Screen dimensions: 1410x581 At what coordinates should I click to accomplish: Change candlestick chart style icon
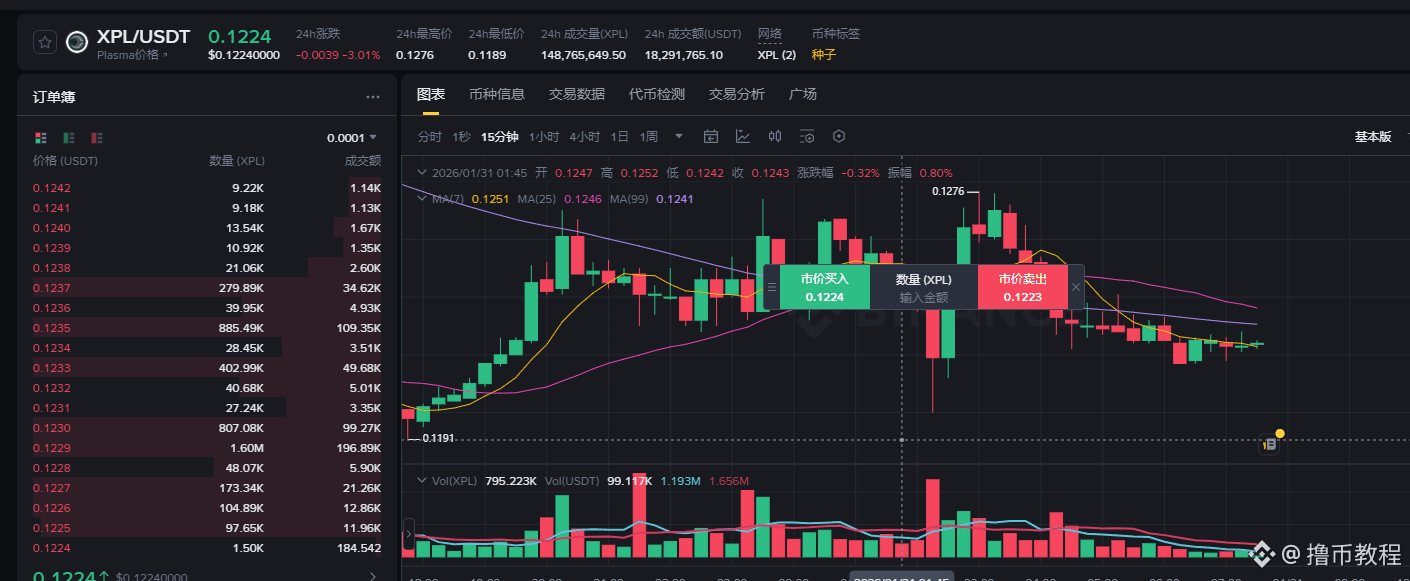(775, 136)
